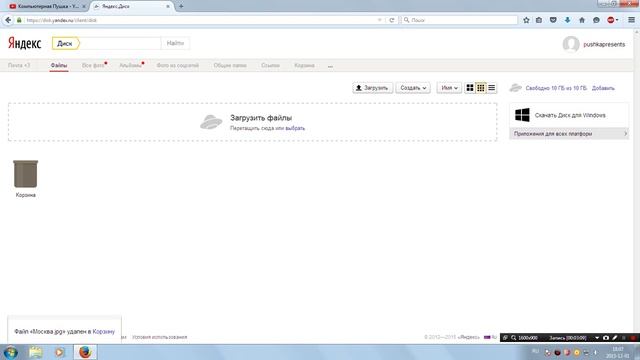Click the user avatar icon
This screenshot has width=640, height=360.
pyautogui.click(x=571, y=44)
